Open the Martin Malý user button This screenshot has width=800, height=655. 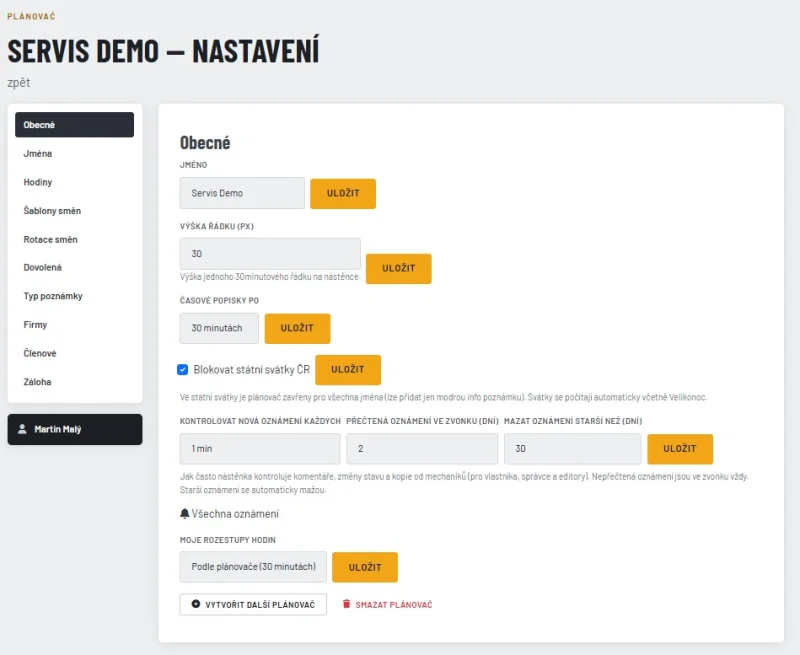pyautogui.click(x=75, y=430)
